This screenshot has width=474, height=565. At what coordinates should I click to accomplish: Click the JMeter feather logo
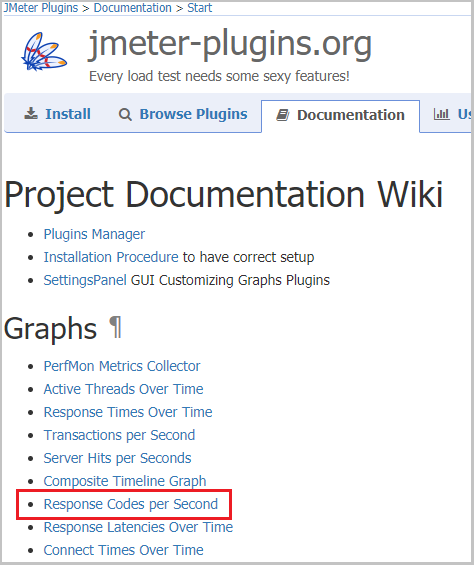coord(44,52)
